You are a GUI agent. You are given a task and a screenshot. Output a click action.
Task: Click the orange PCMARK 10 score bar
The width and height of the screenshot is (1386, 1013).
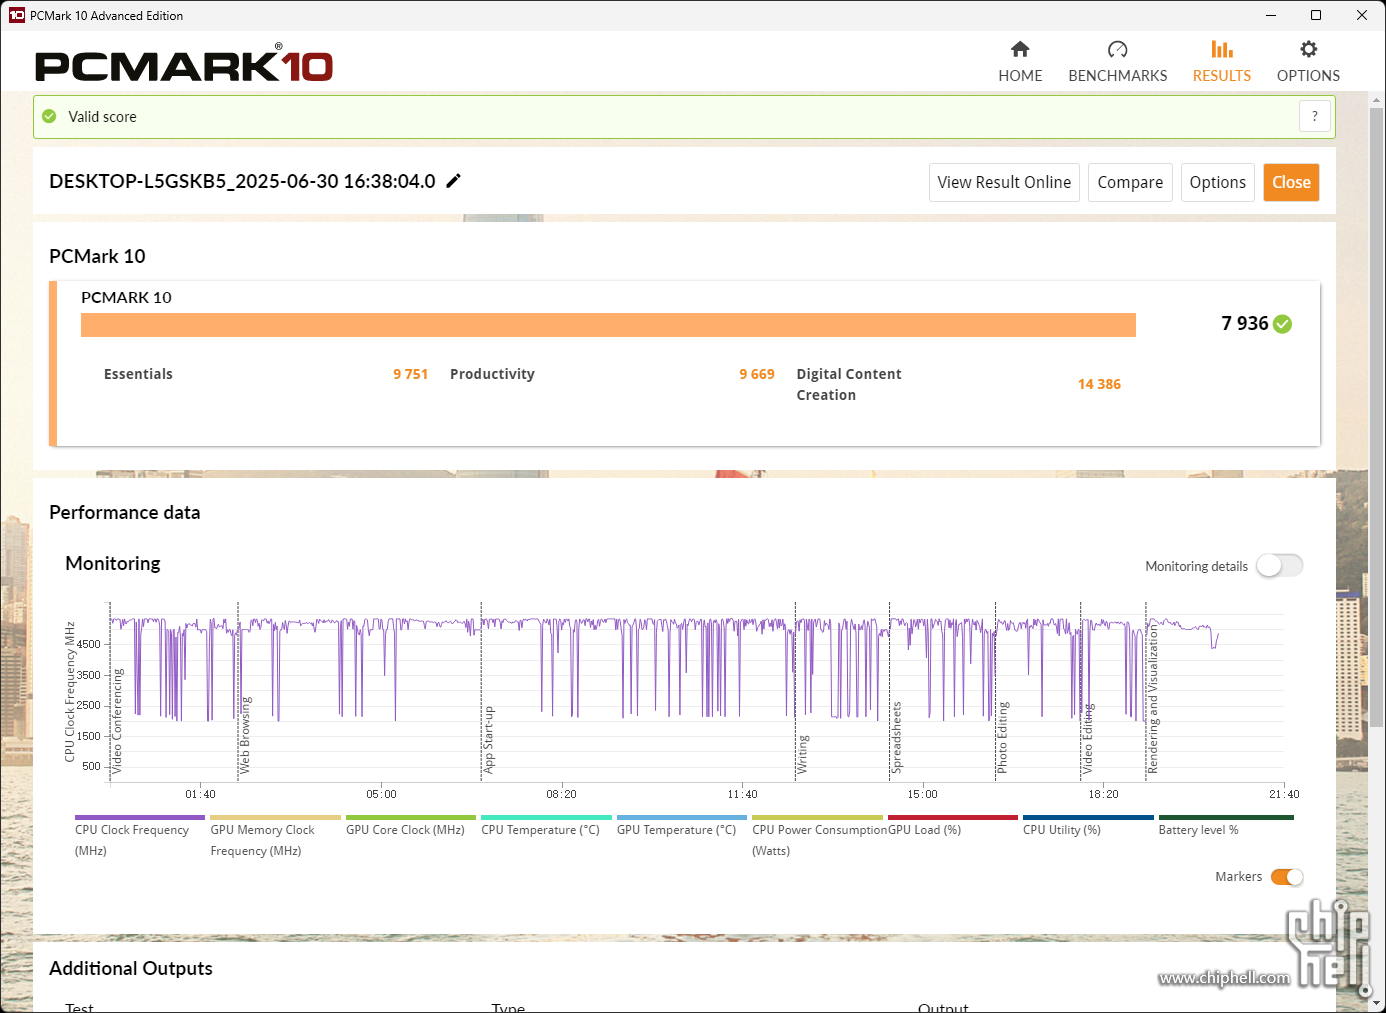tap(608, 325)
